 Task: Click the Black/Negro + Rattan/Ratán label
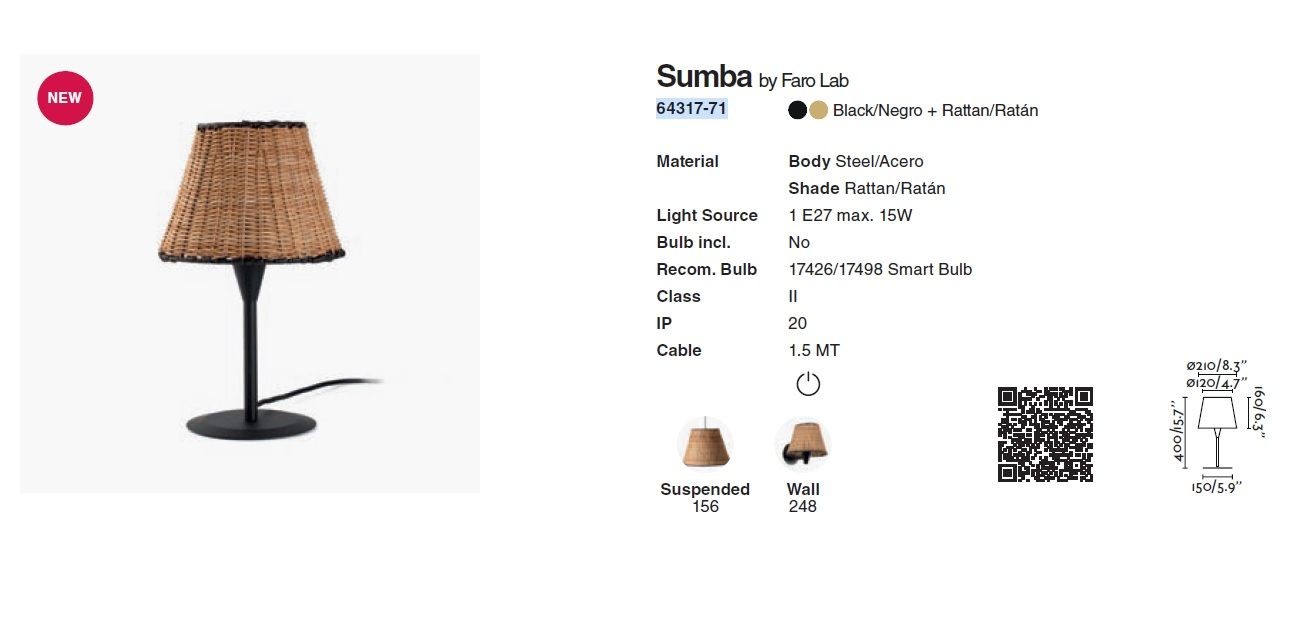tap(936, 111)
